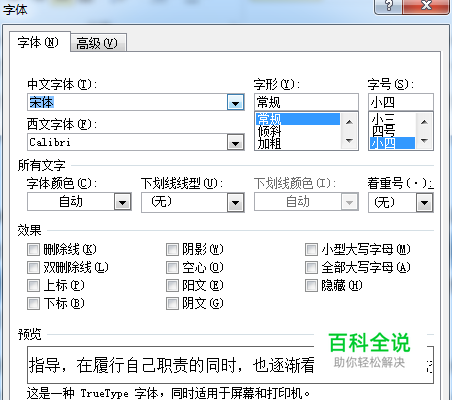The image size is (452, 400).
Task: Choose 小四 in the 字号 list
Action: coord(393,143)
